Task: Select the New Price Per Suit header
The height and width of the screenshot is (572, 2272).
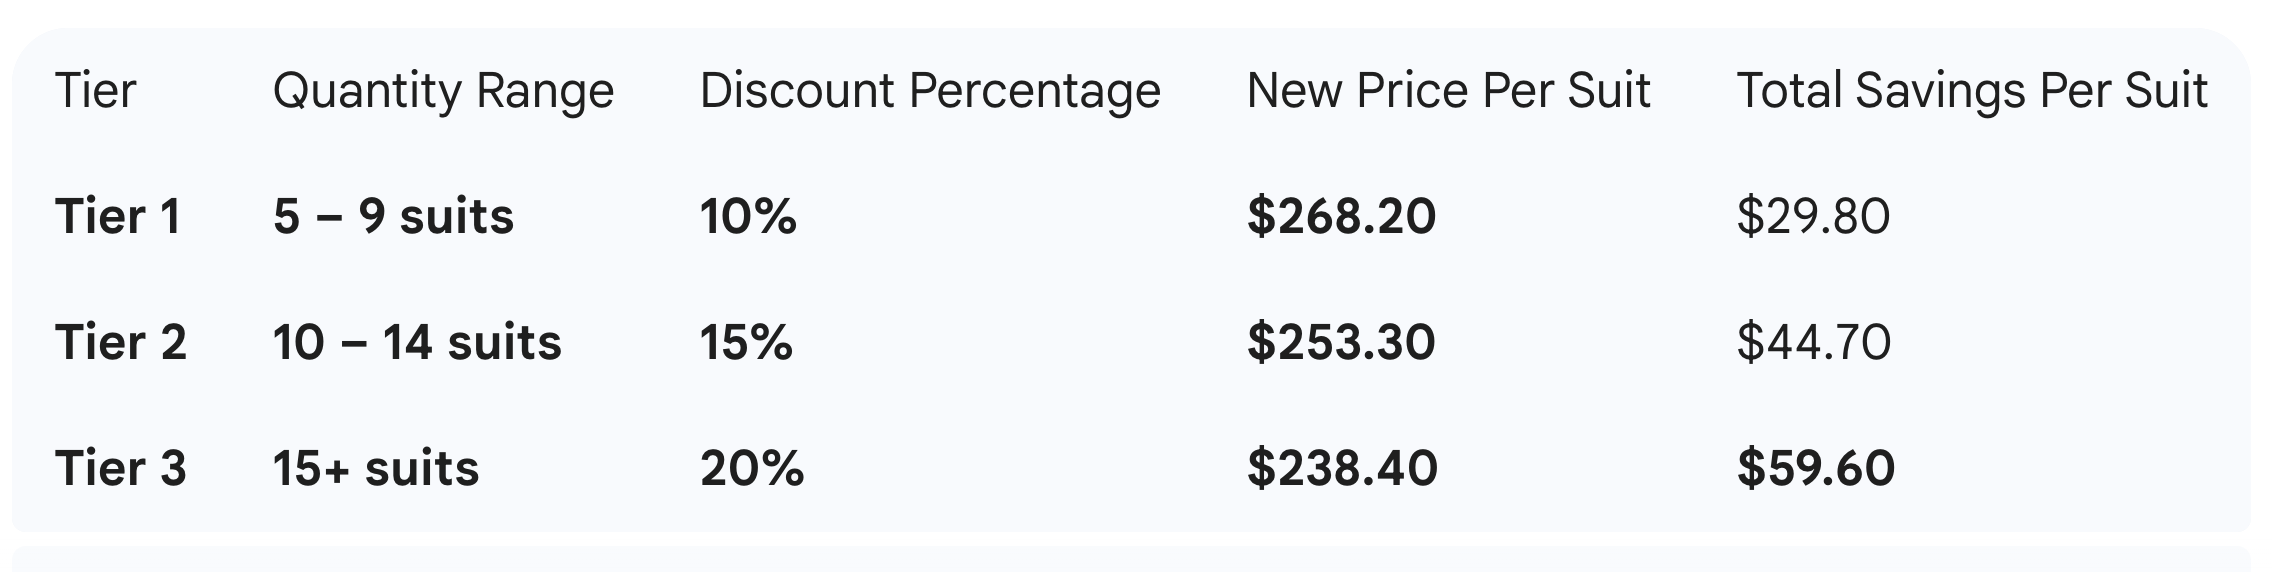Action: [x=1448, y=91]
